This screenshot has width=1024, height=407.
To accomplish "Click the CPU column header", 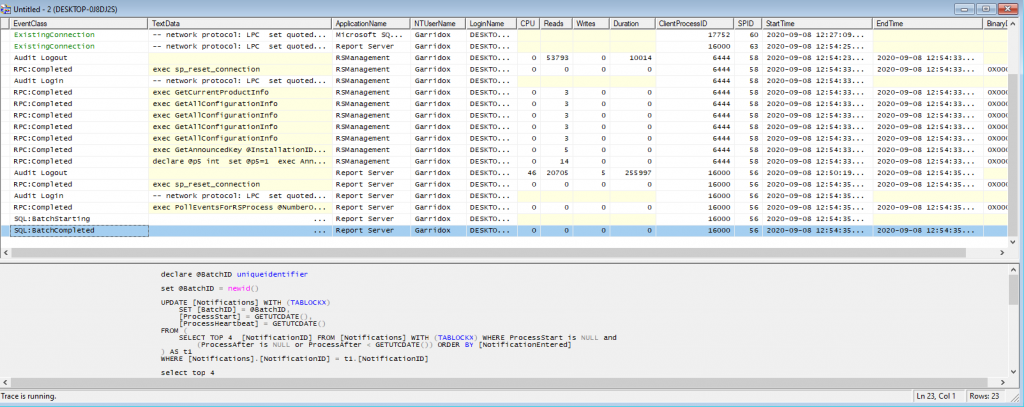I will pos(528,24).
